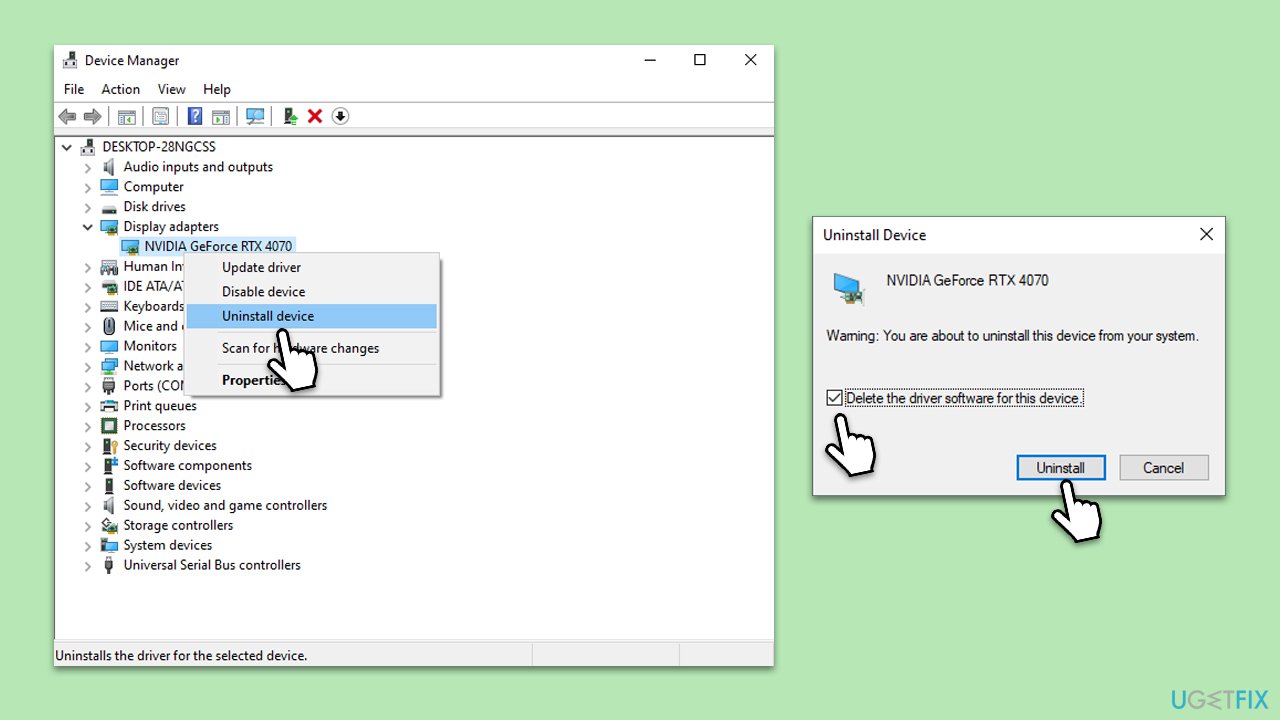This screenshot has height=720, width=1280.
Task: Collapse the DESKTOP-28NGCSS root node
Action: [67, 147]
